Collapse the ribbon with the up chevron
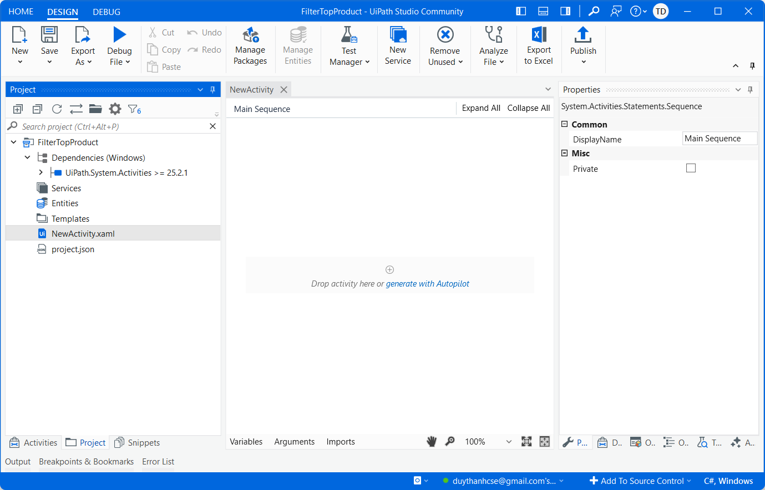Image resolution: width=765 pixels, height=490 pixels. [x=736, y=66]
